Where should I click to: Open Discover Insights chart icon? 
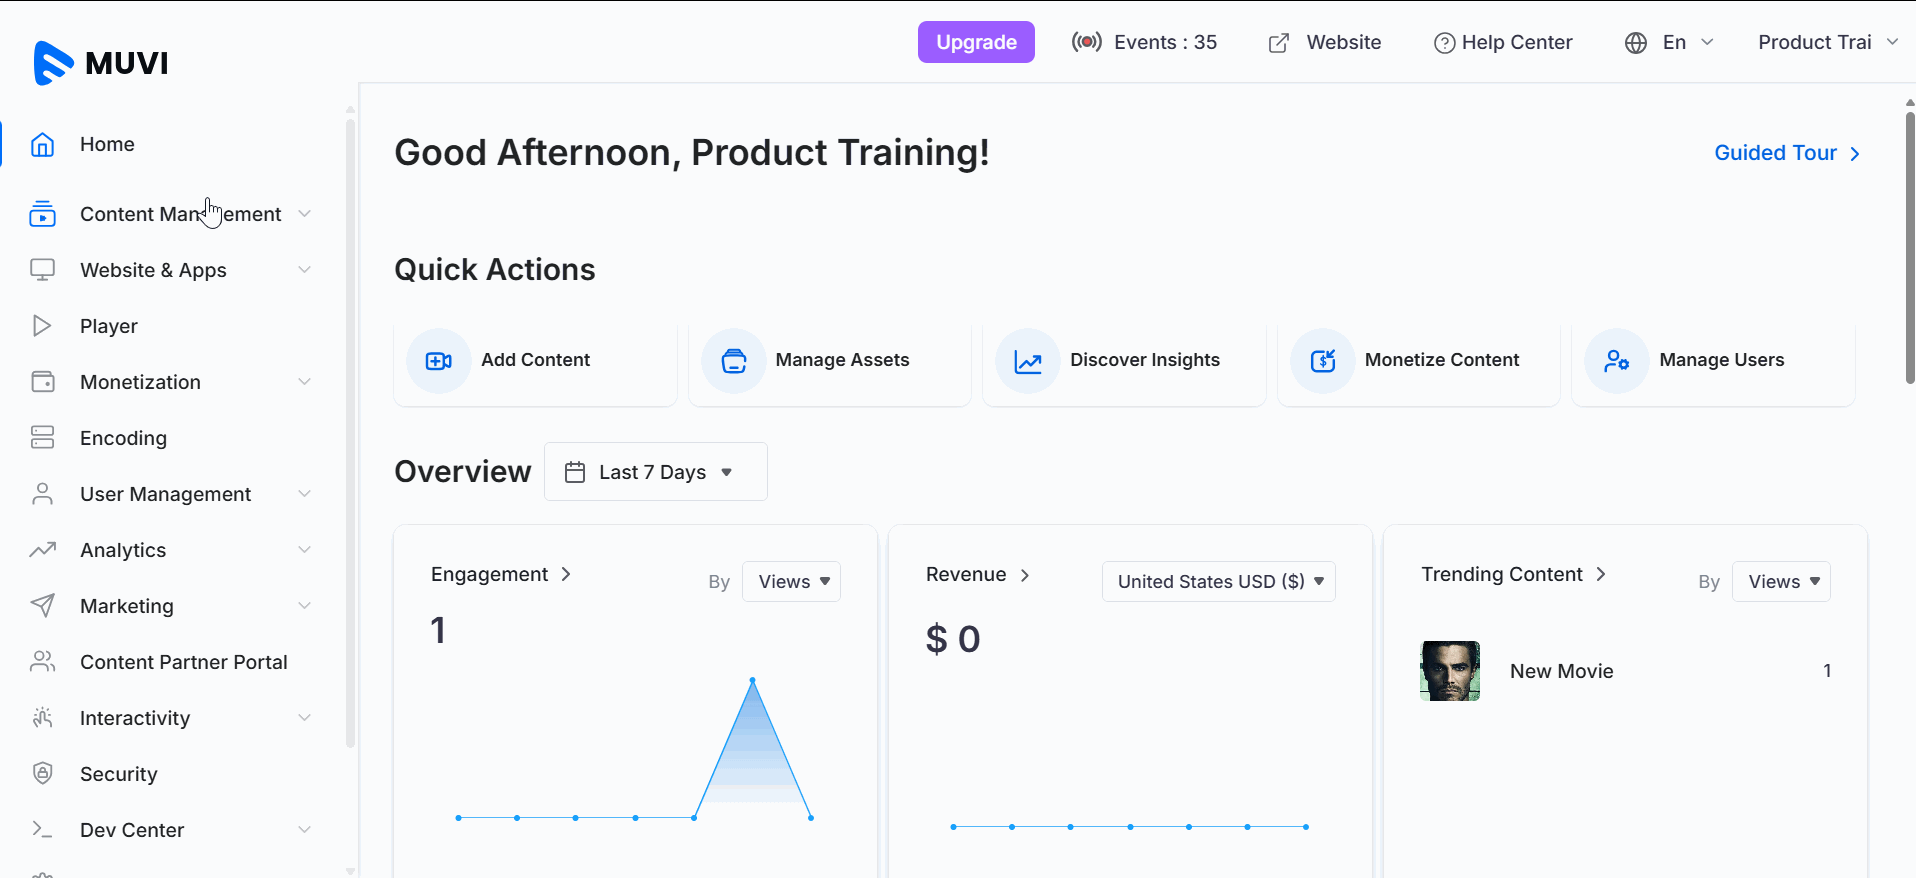tap(1028, 361)
